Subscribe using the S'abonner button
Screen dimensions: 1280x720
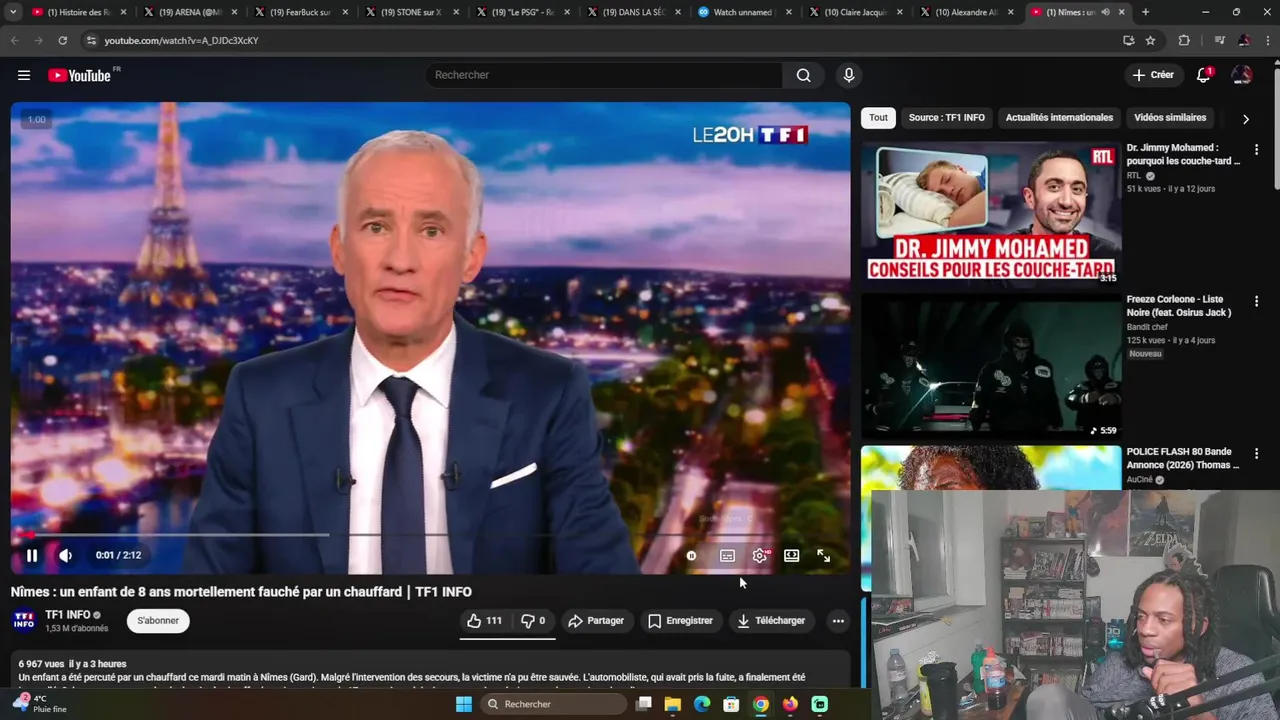coord(158,621)
